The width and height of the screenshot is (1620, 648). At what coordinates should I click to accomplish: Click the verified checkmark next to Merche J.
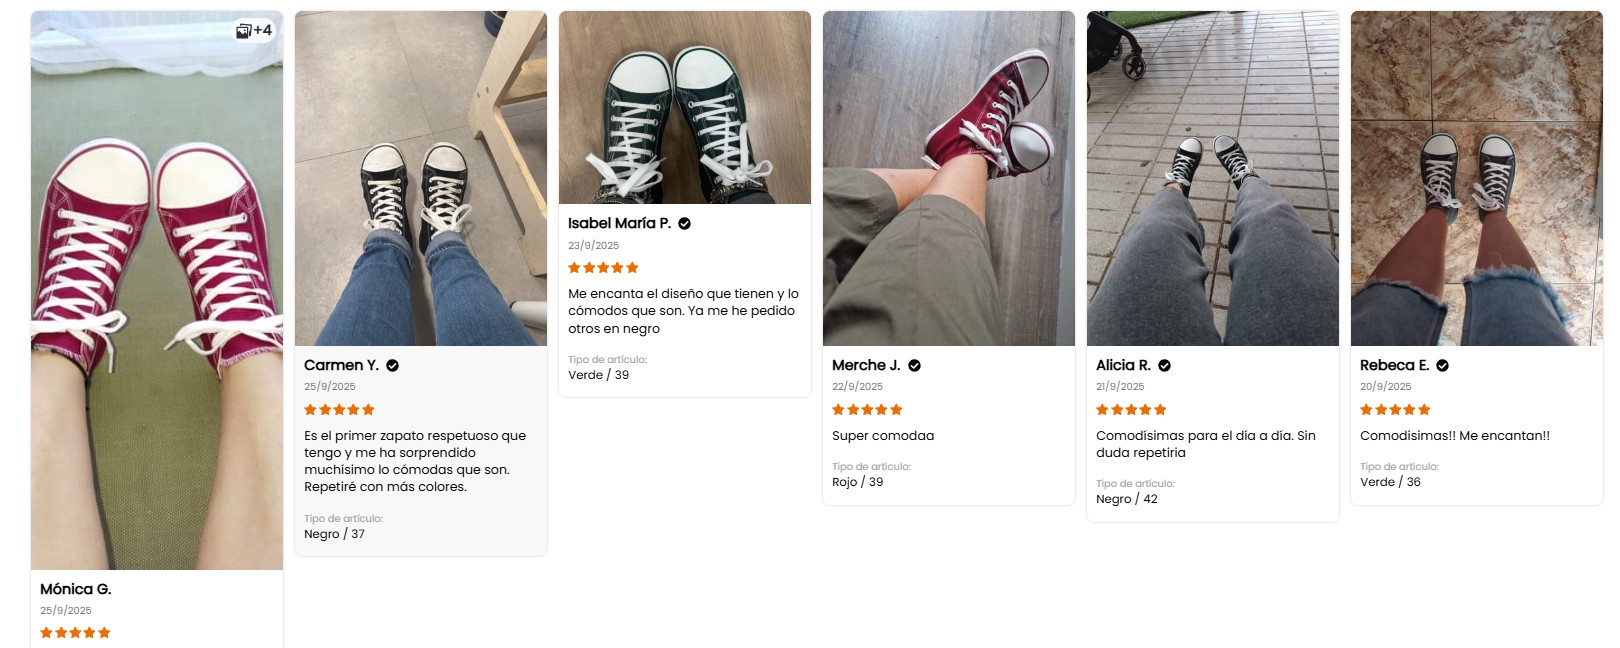click(x=914, y=365)
